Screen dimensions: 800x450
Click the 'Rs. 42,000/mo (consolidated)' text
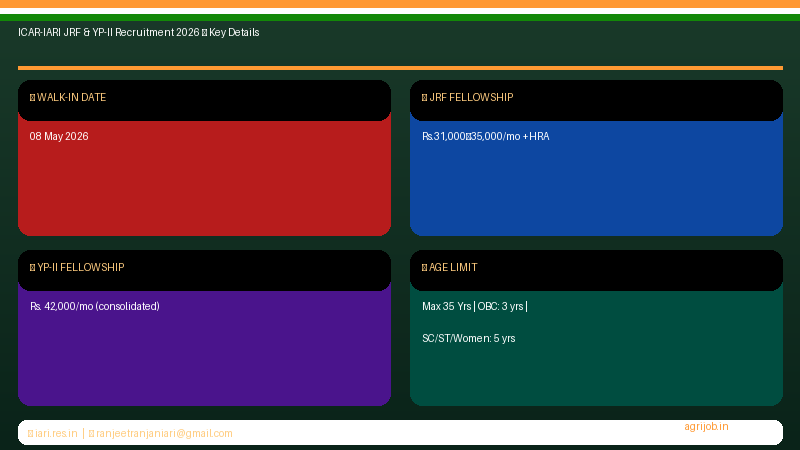coord(95,306)
